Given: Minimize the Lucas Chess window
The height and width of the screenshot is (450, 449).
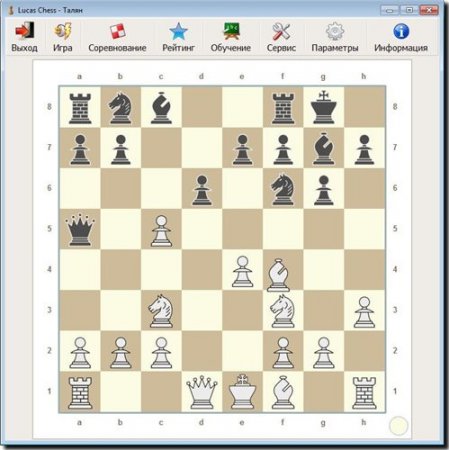Looking at the screenshot, I should pos(389,10).
